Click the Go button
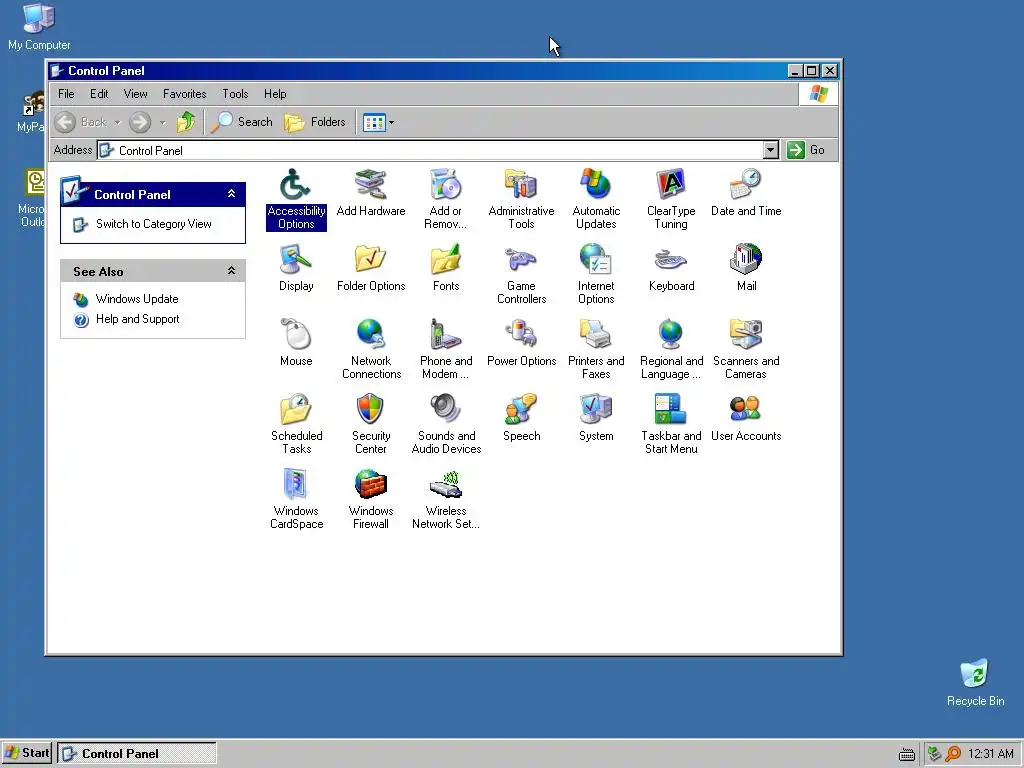 (x=807, y=150)
